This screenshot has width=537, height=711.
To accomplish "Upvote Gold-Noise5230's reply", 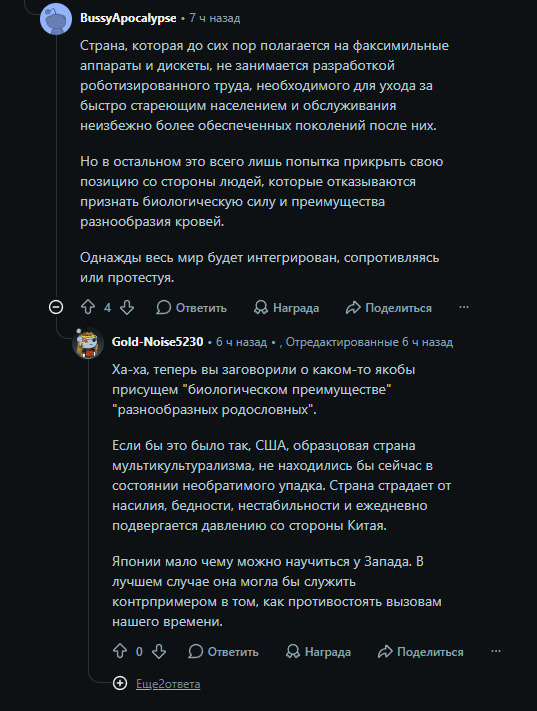I will coord(120,652).
